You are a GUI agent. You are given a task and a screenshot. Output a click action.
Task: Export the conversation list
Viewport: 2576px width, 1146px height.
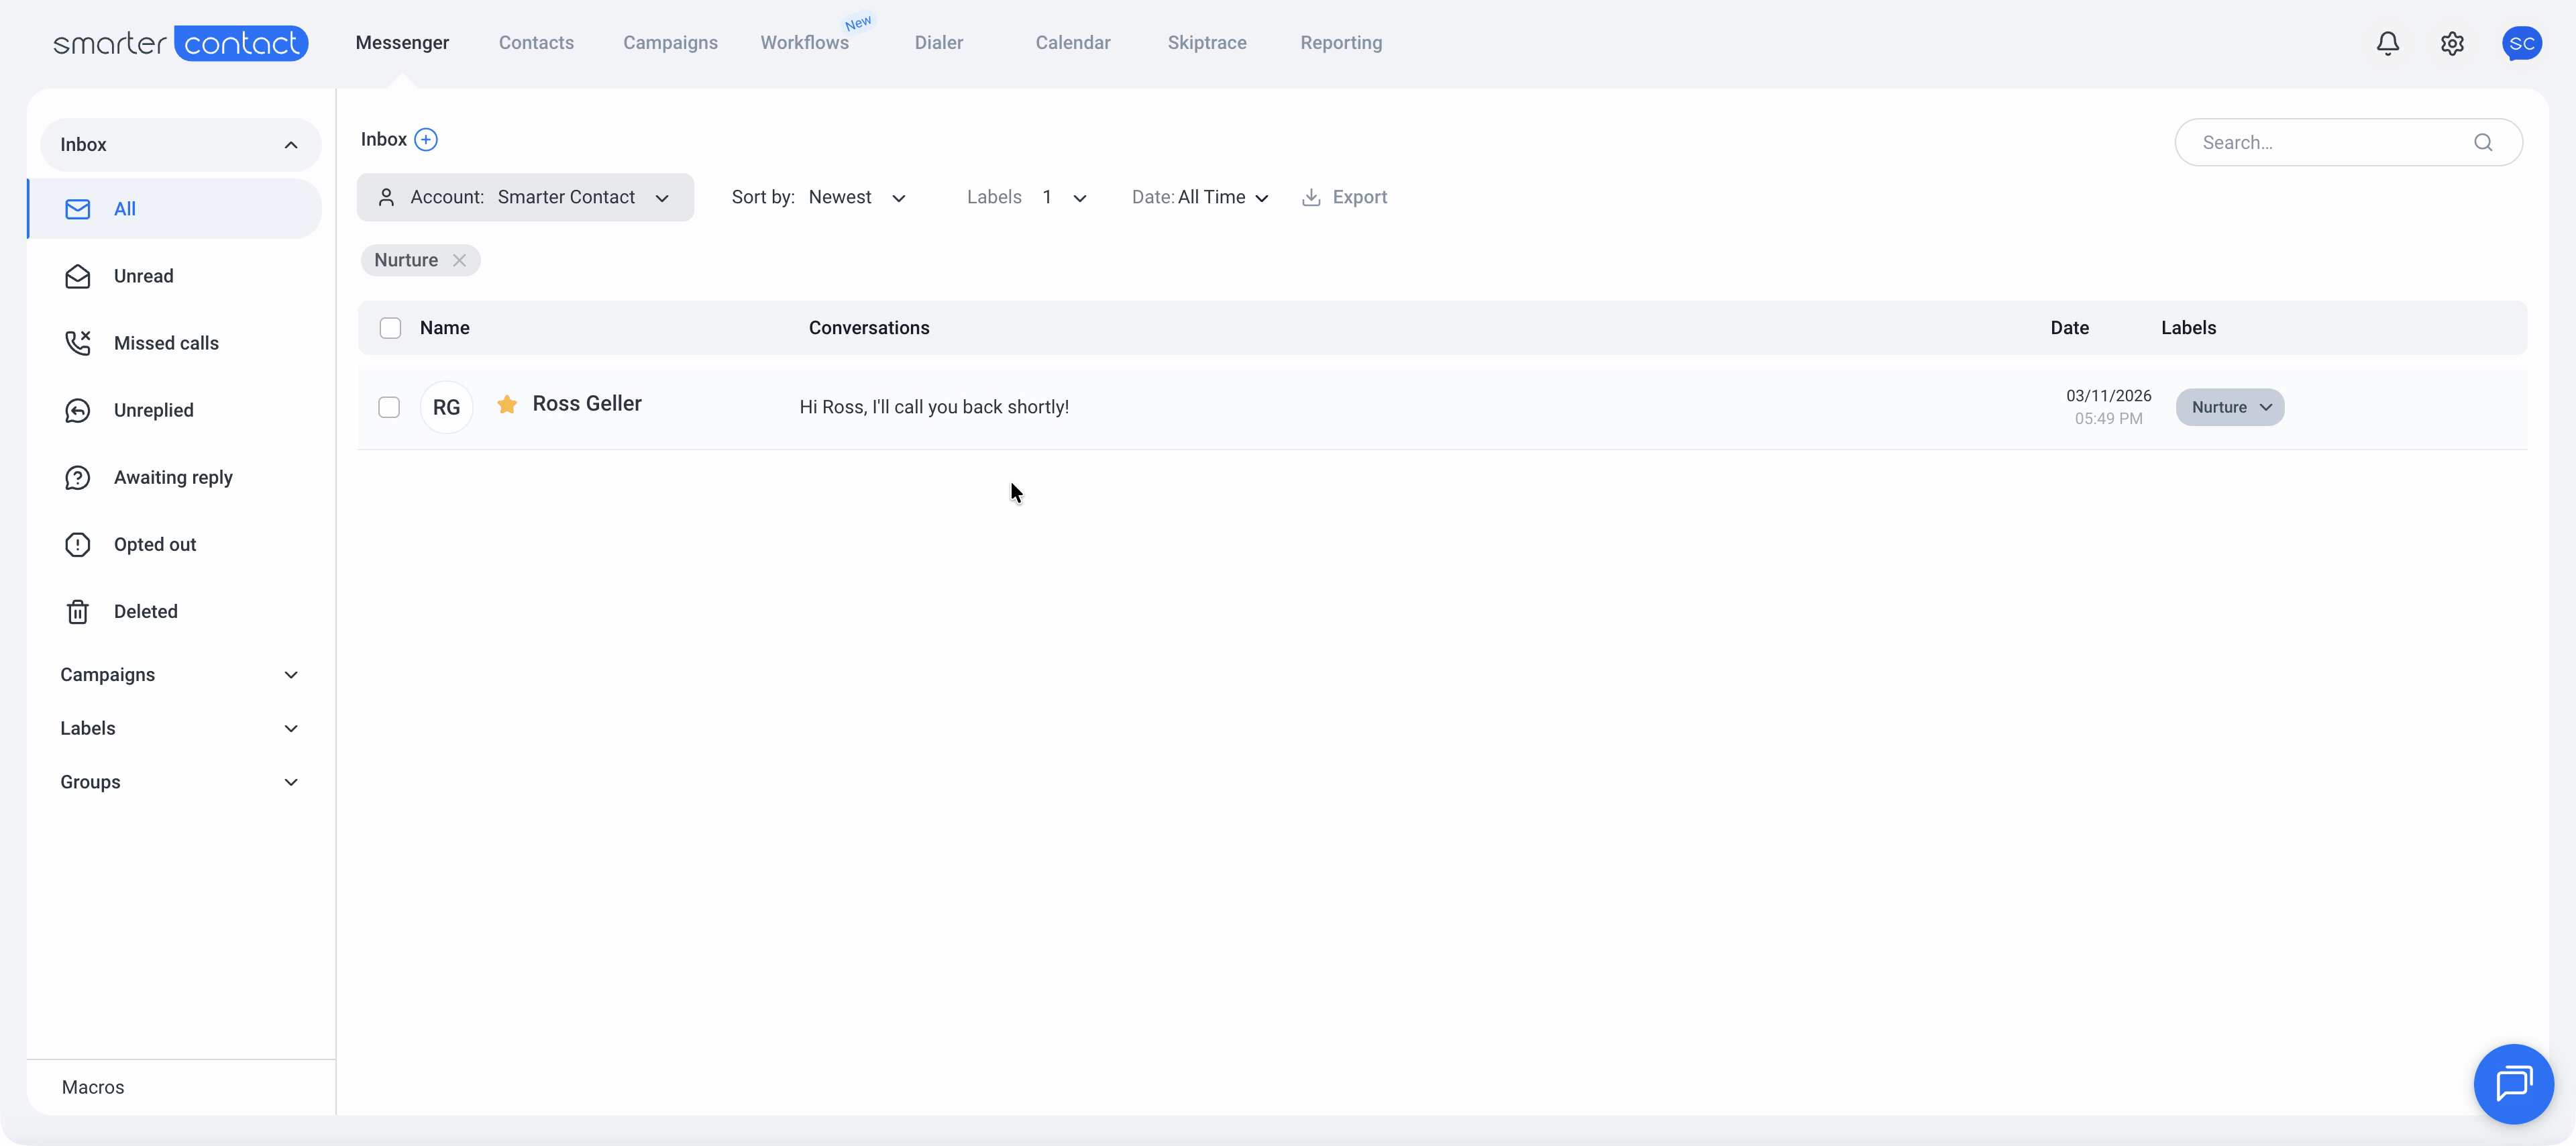click(1344, 197)
